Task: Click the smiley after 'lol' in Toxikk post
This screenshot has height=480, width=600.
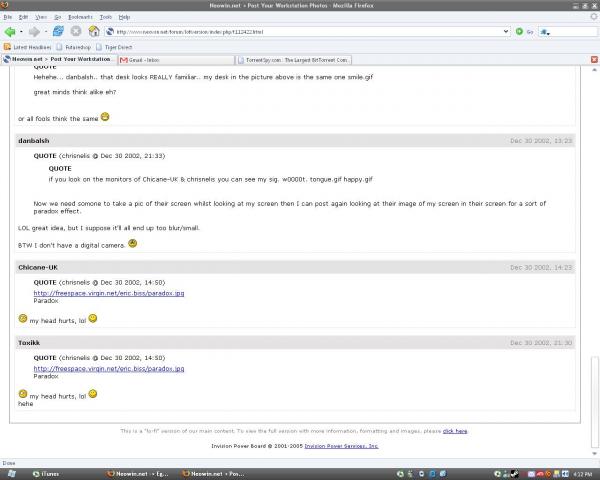Action: coord(93,393)
